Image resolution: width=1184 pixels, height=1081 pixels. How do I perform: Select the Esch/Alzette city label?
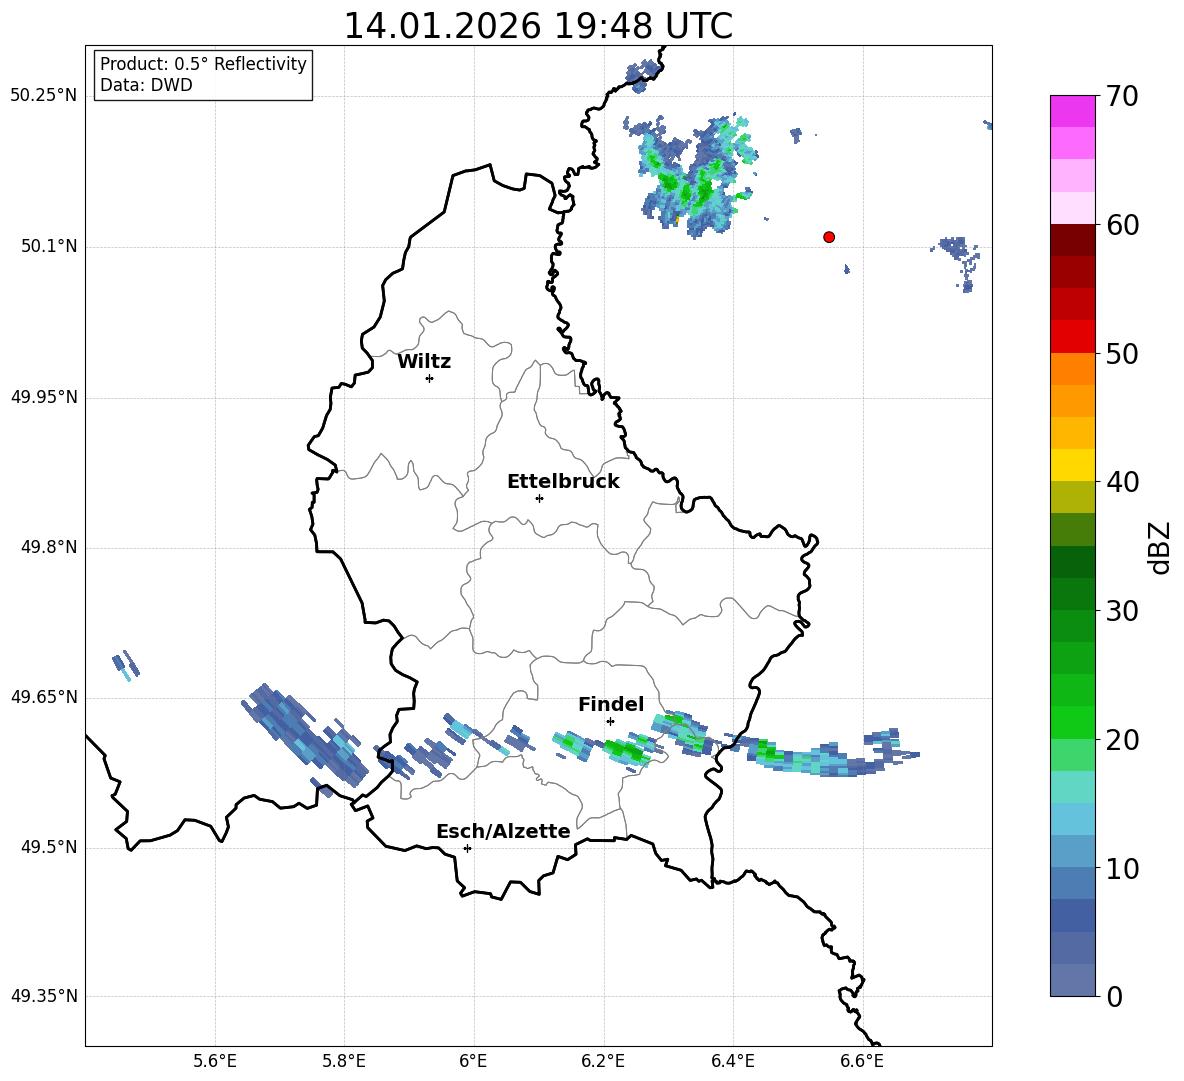[x=503, y=831]
